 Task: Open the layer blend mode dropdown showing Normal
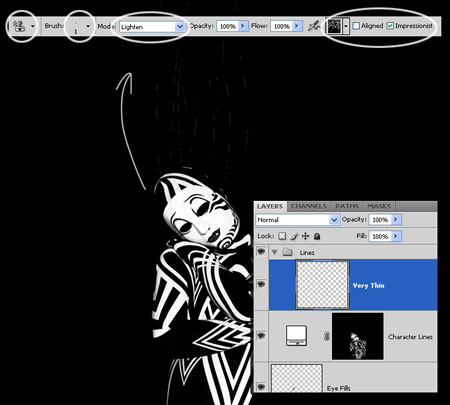click(x=297, y=220)
